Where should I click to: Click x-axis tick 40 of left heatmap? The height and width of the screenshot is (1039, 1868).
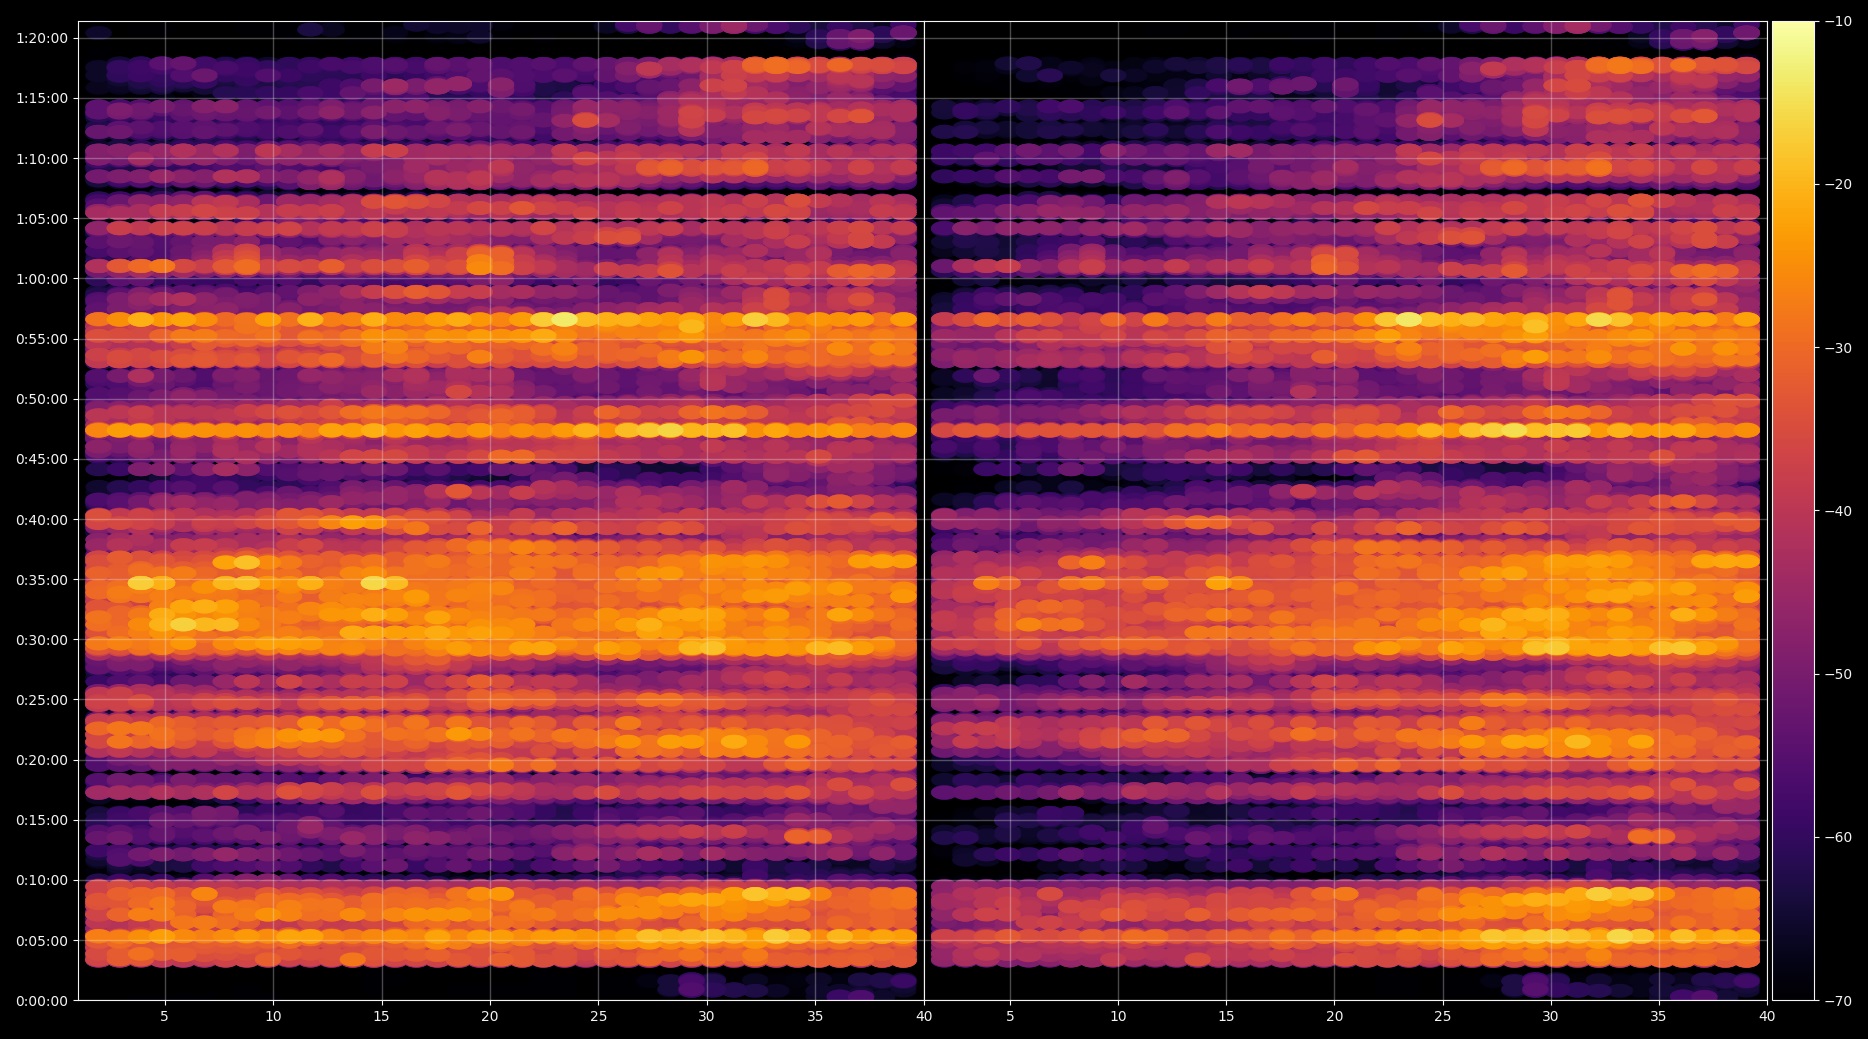[923, 1016]
